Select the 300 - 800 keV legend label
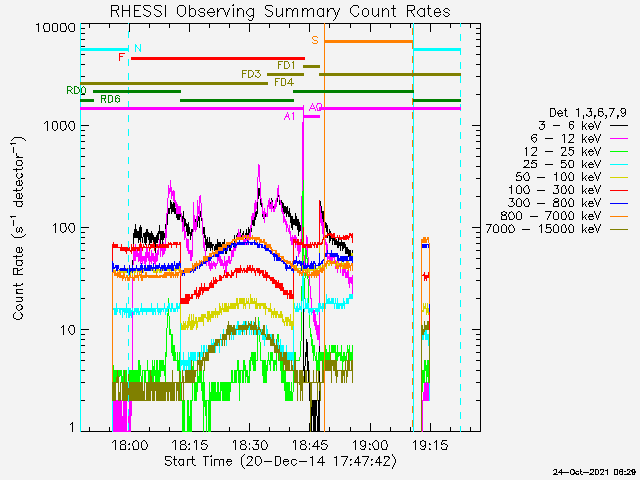The height and width of the screenshot is (480, 640). [x=555, y=203]
